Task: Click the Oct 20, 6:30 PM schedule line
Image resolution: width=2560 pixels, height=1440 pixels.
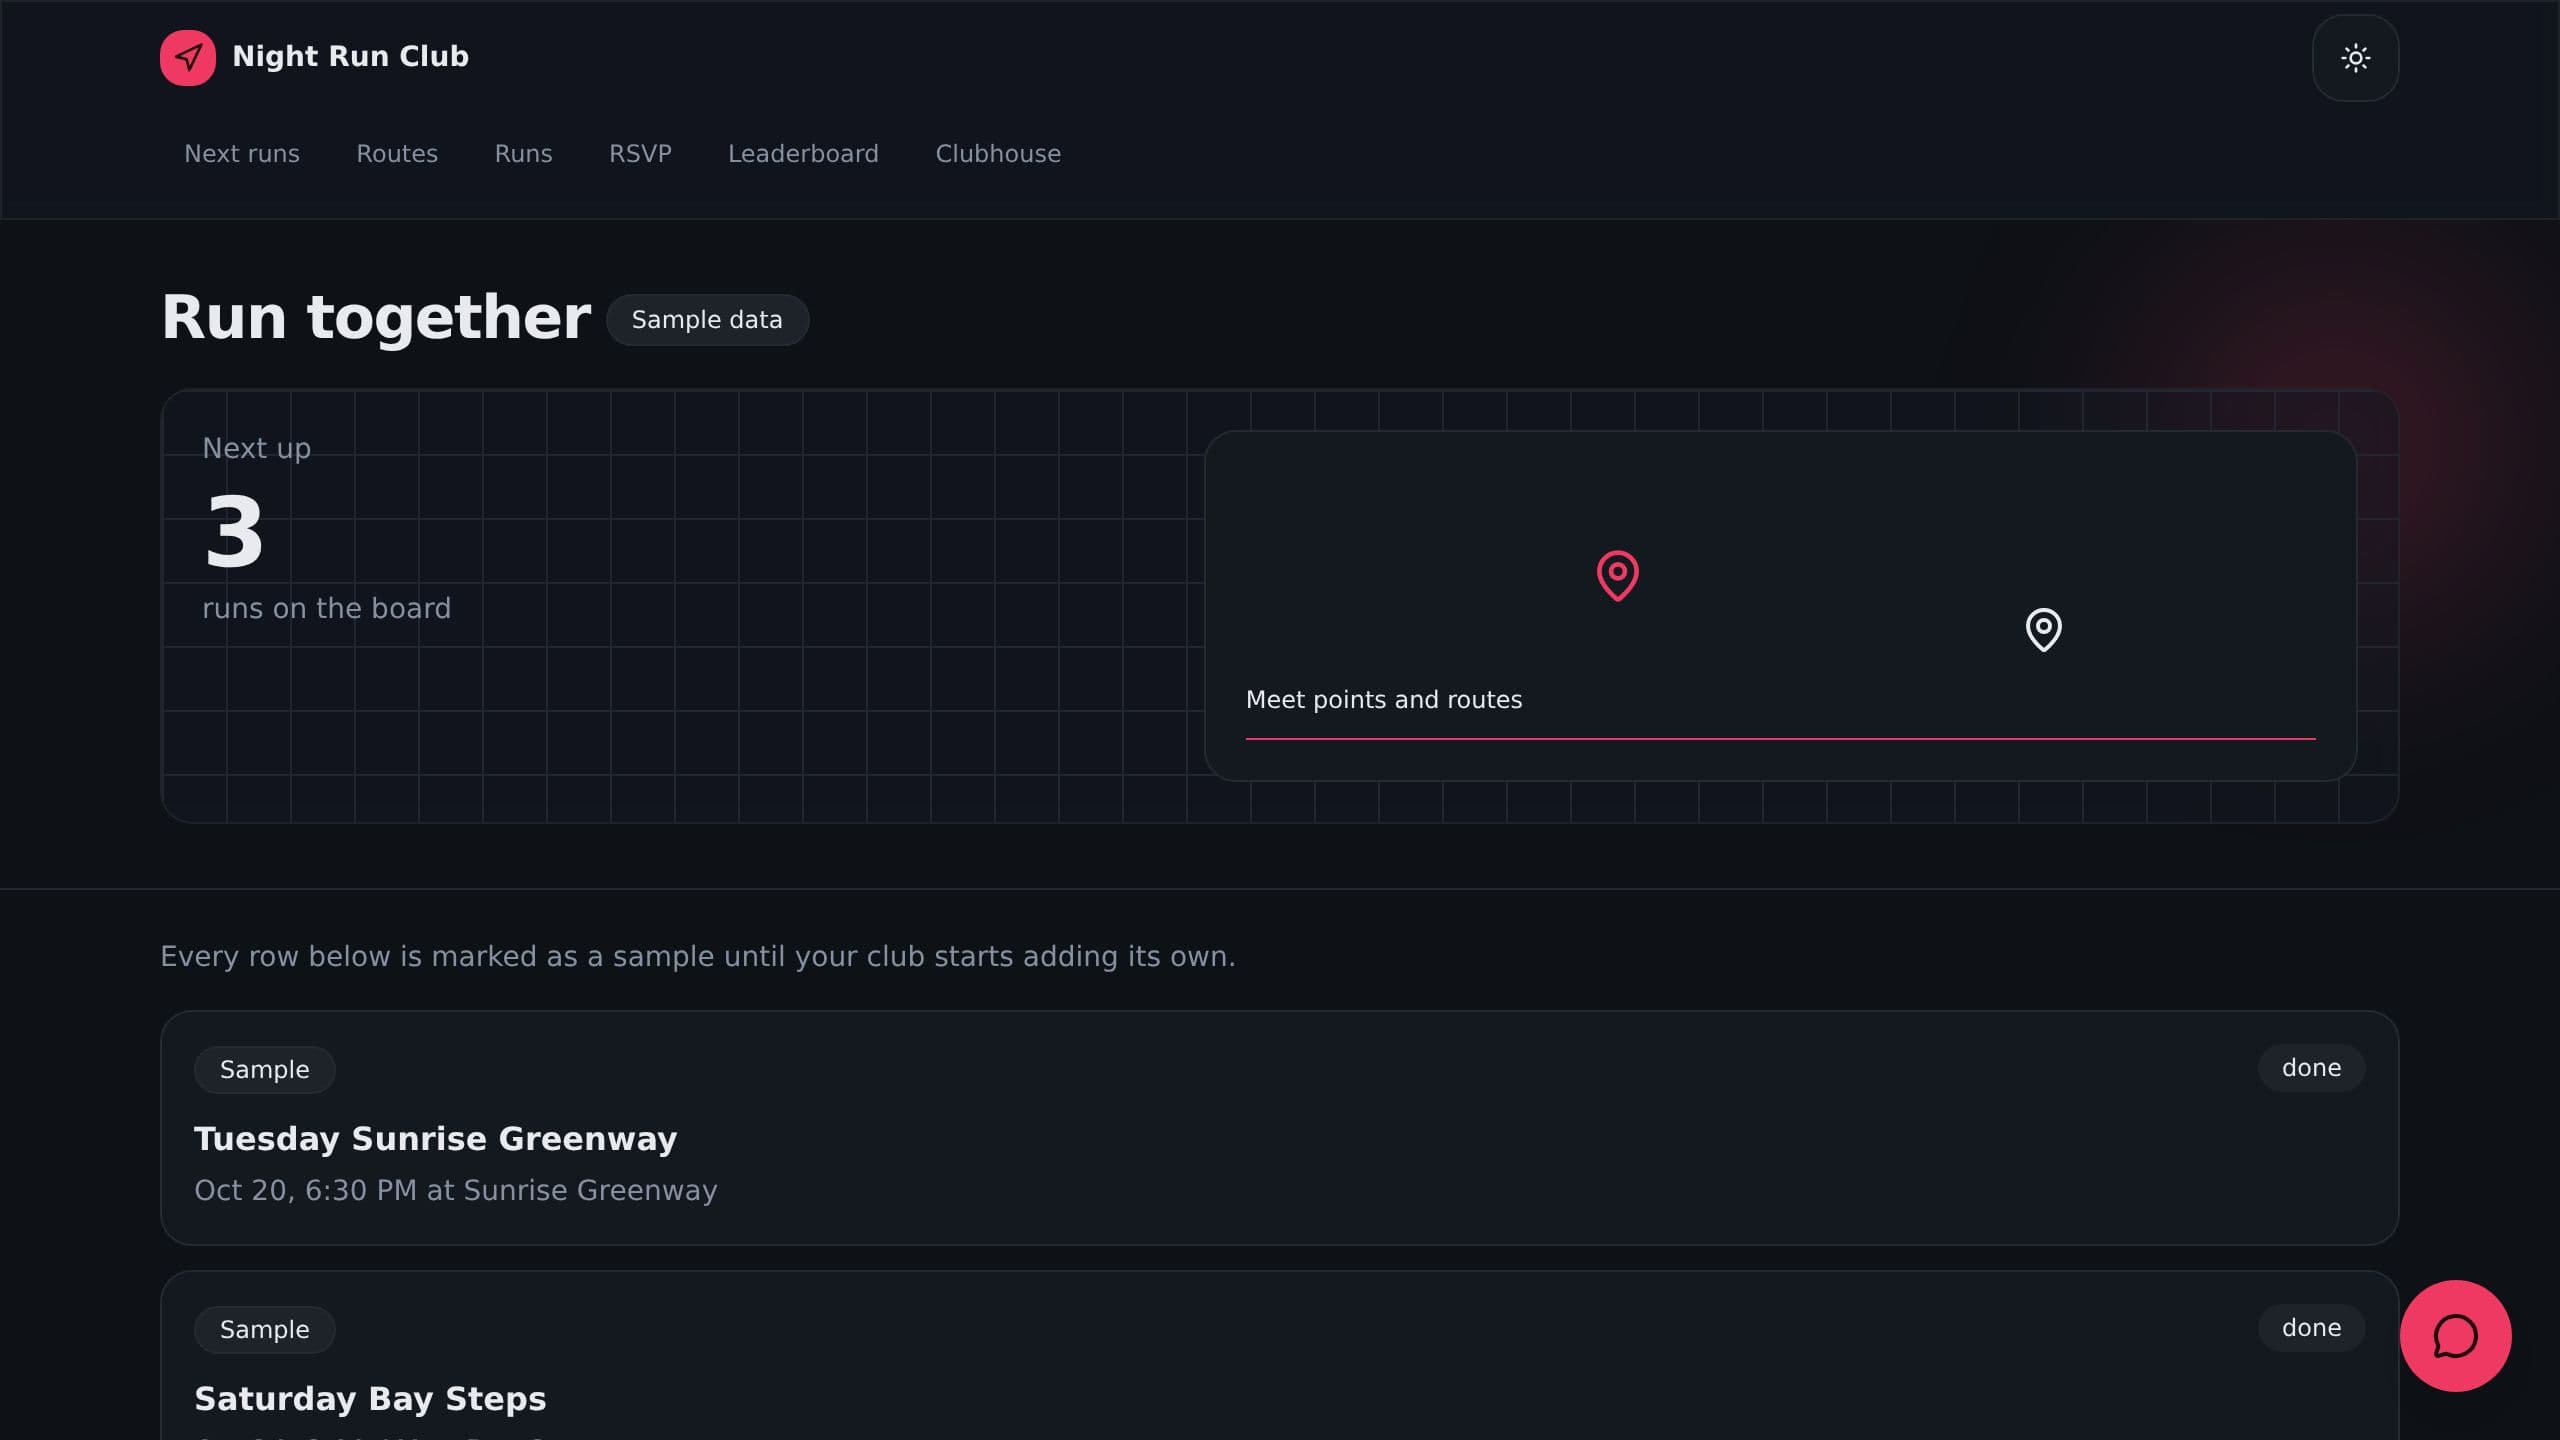Action: (456, 1190)
